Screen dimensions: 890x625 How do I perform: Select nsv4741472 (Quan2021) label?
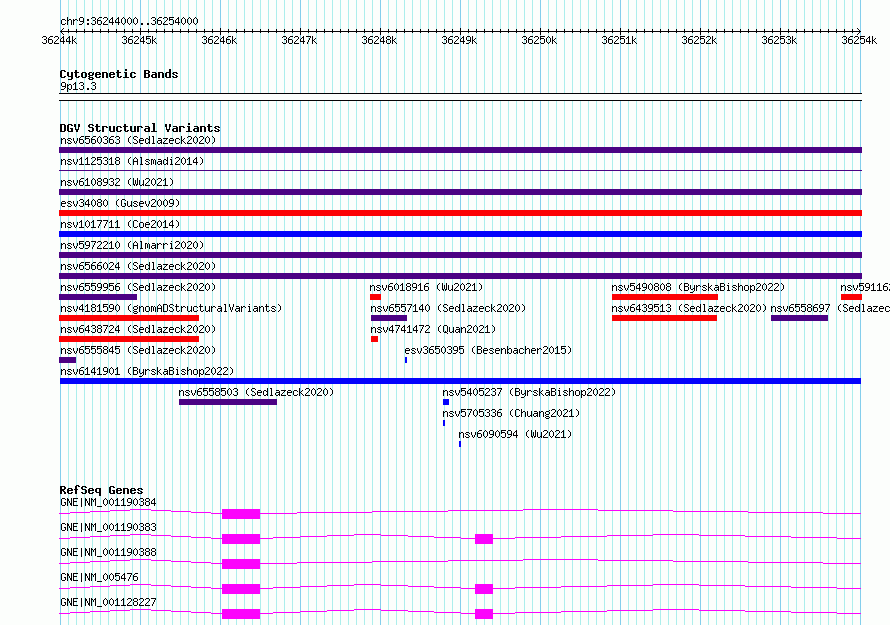pyautogui.click(x=433, y=329)
